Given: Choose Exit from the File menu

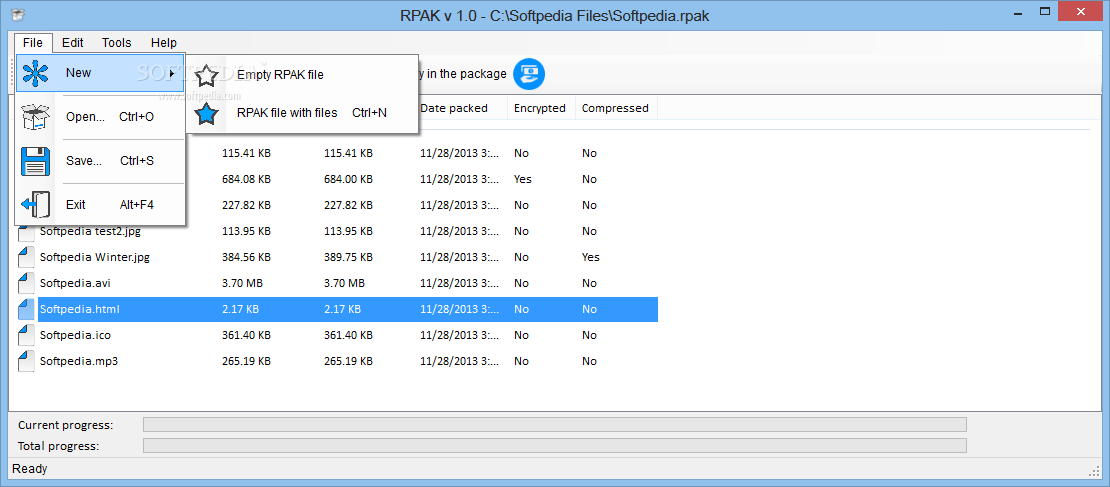Looking at the screenshot, I should tap(100, 205).
